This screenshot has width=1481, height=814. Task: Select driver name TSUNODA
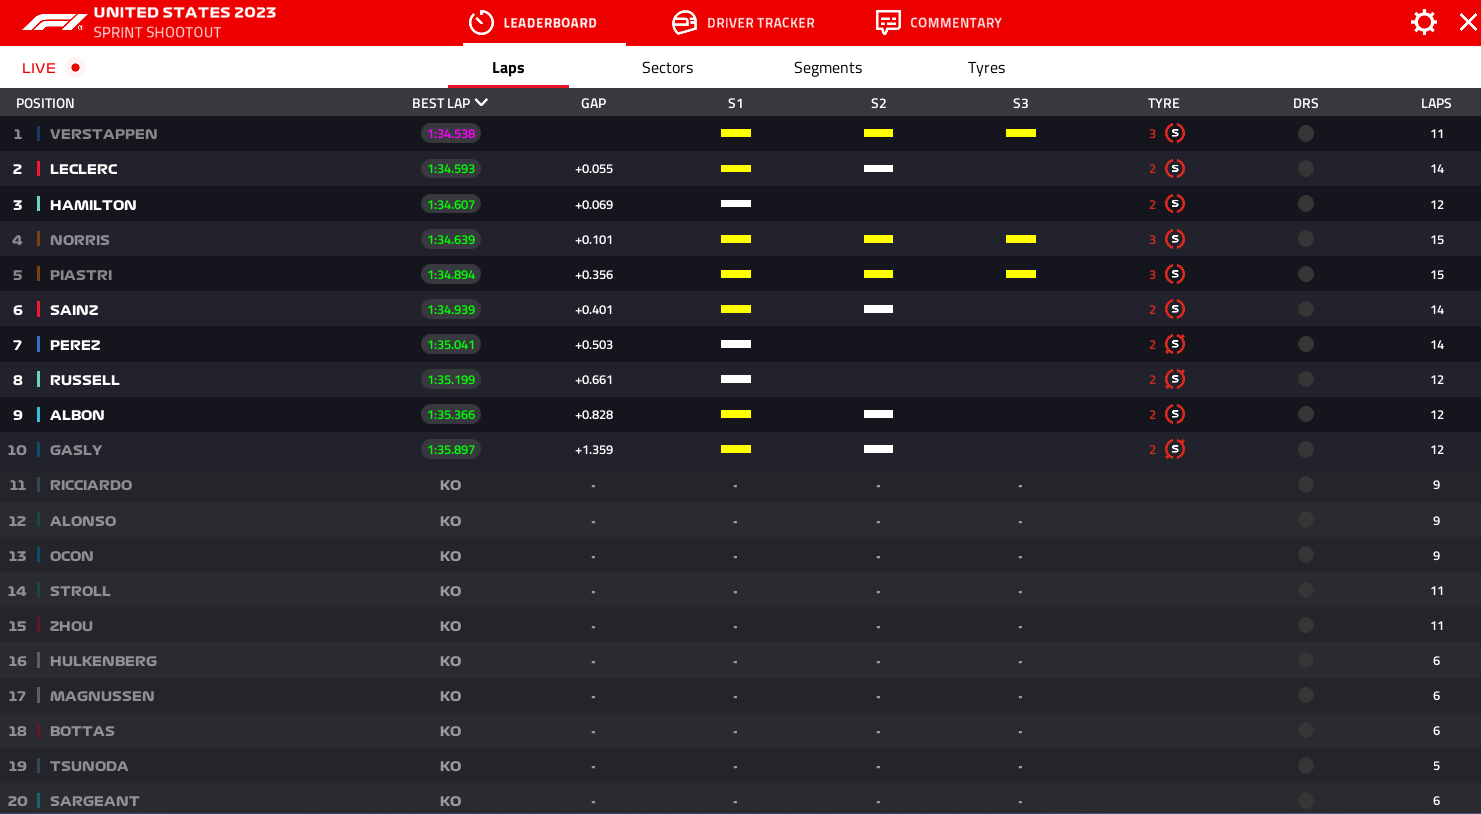89,766
